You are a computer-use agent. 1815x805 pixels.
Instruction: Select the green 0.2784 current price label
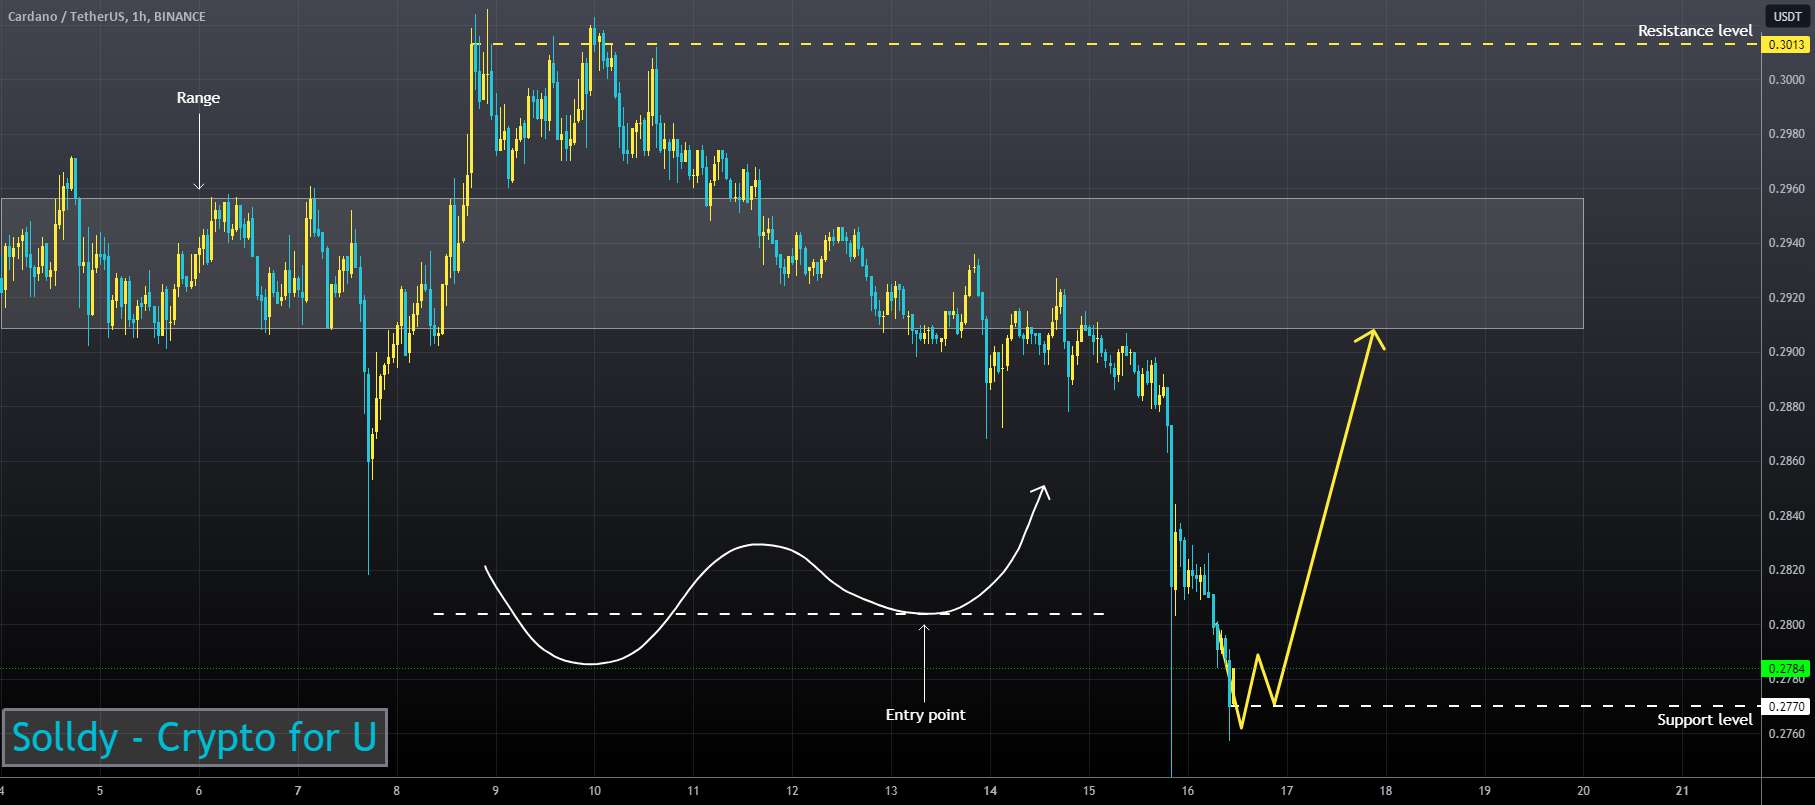pos(1787,668)
